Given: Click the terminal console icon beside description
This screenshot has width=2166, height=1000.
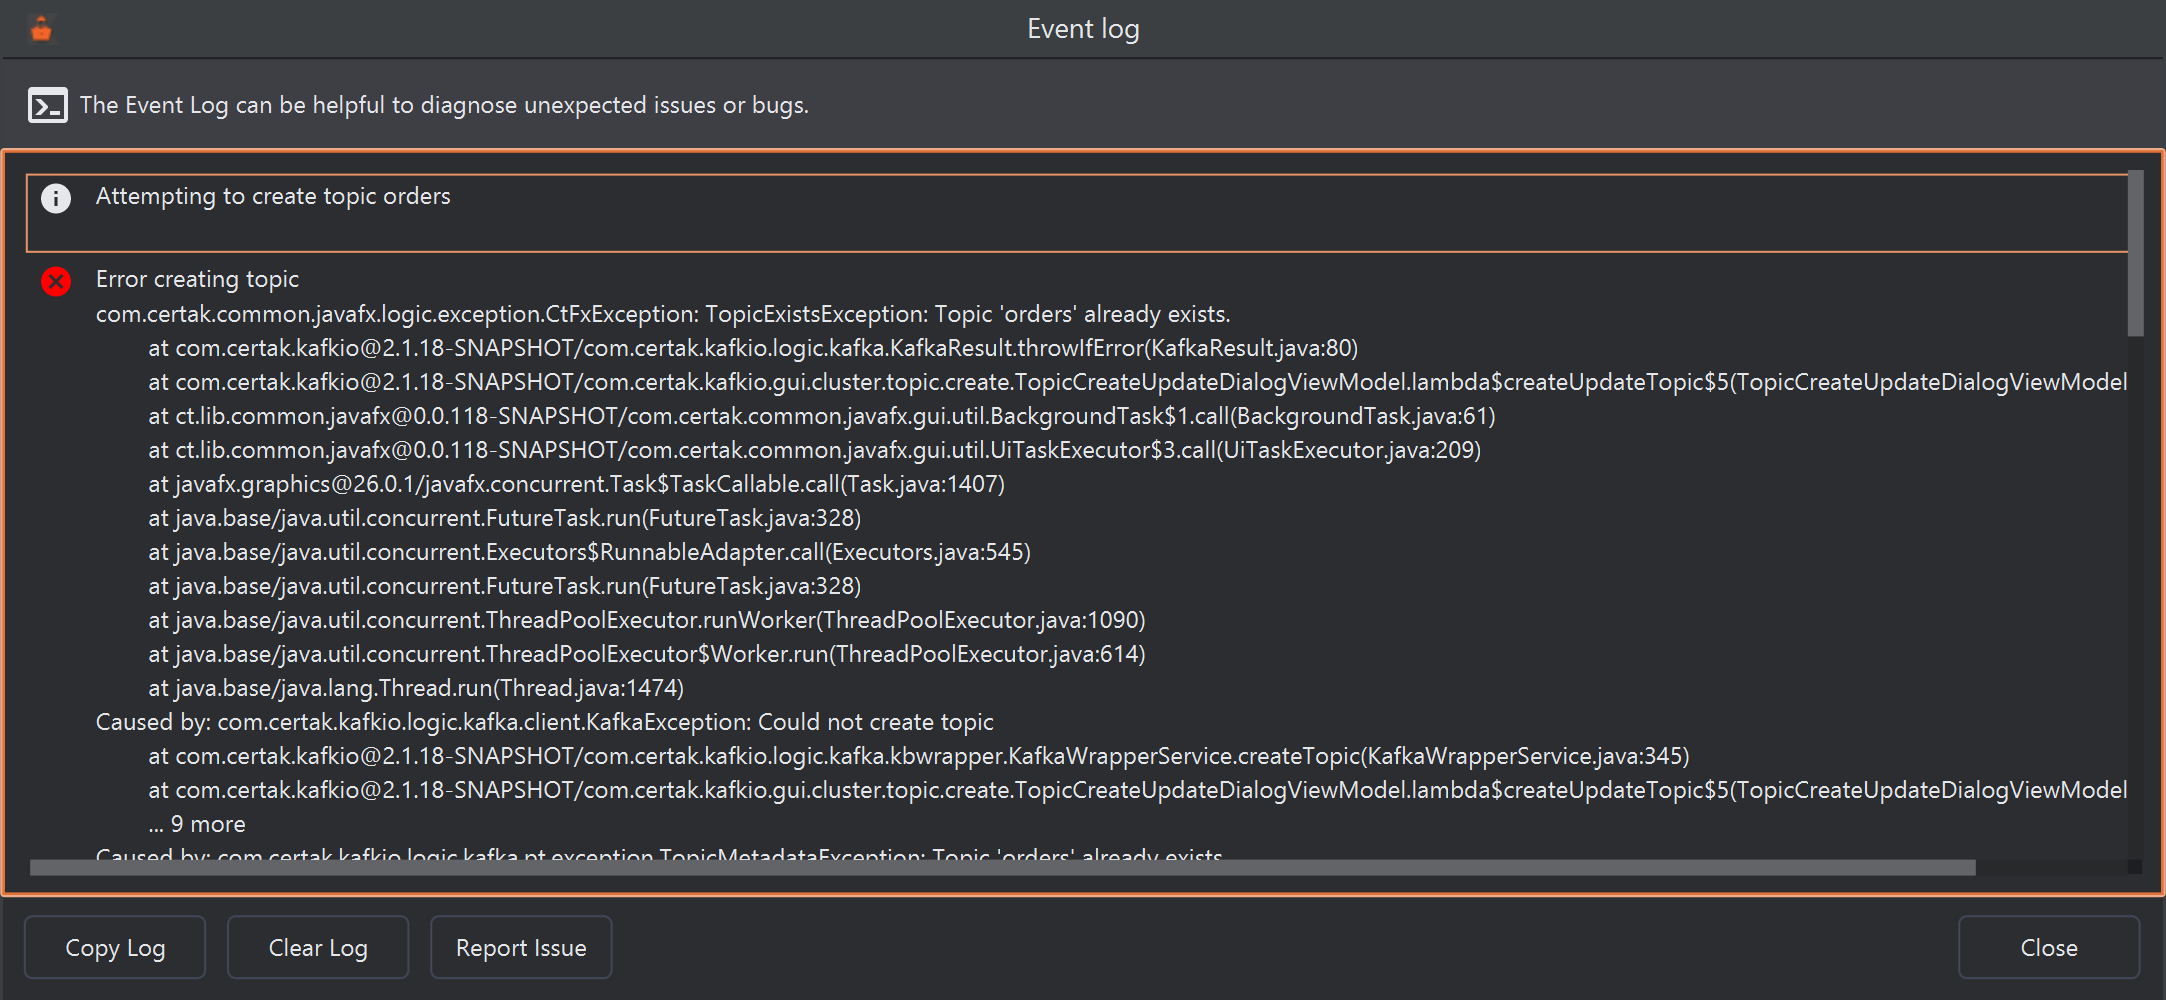Looking at the screenshot, I should pyautogui.click(x=48, y=105).
